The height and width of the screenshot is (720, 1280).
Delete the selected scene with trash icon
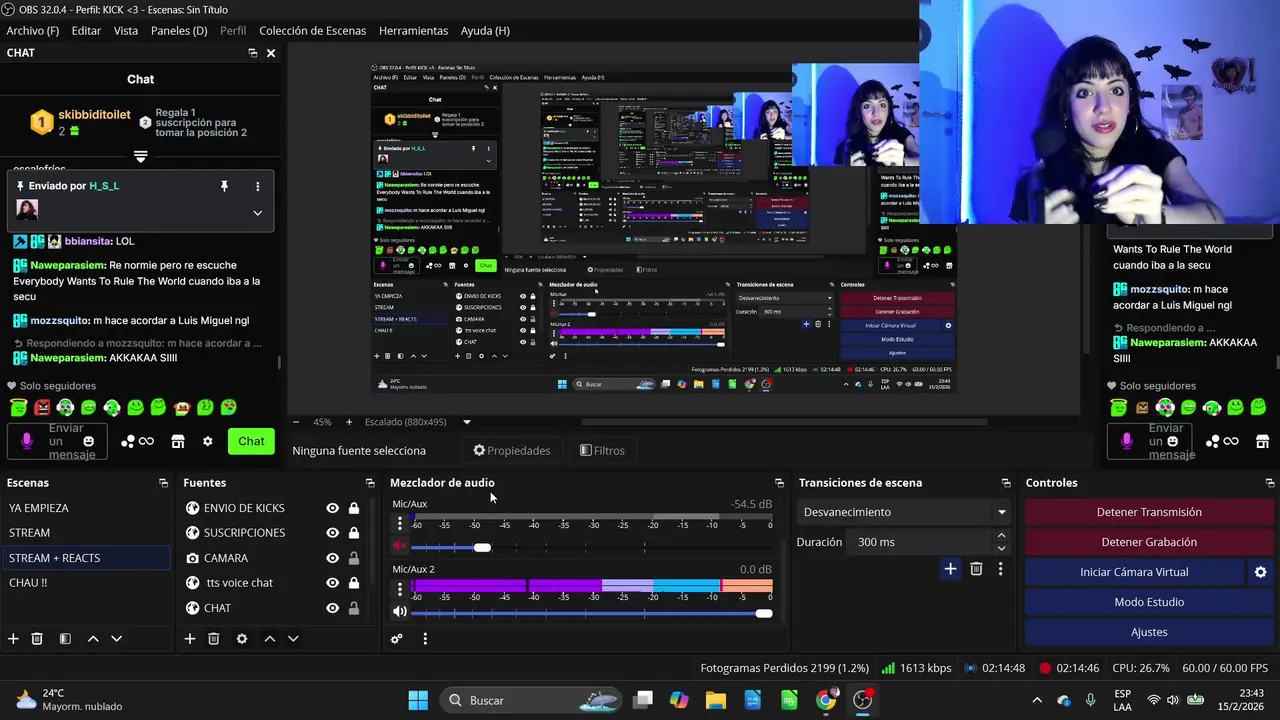tap(37, 639)
